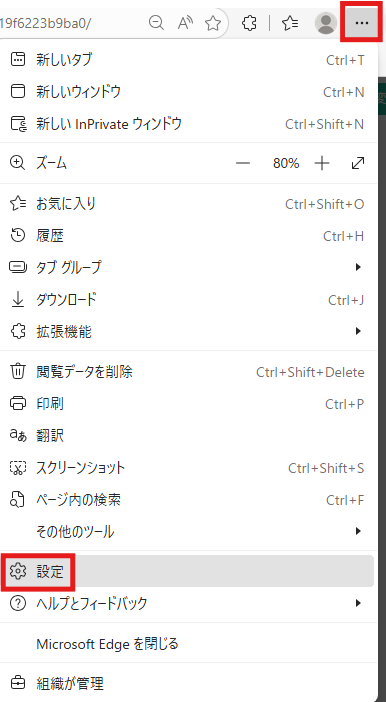
Task: Click the download arrow icon beside ダウンロード
Action: (18, 300)
